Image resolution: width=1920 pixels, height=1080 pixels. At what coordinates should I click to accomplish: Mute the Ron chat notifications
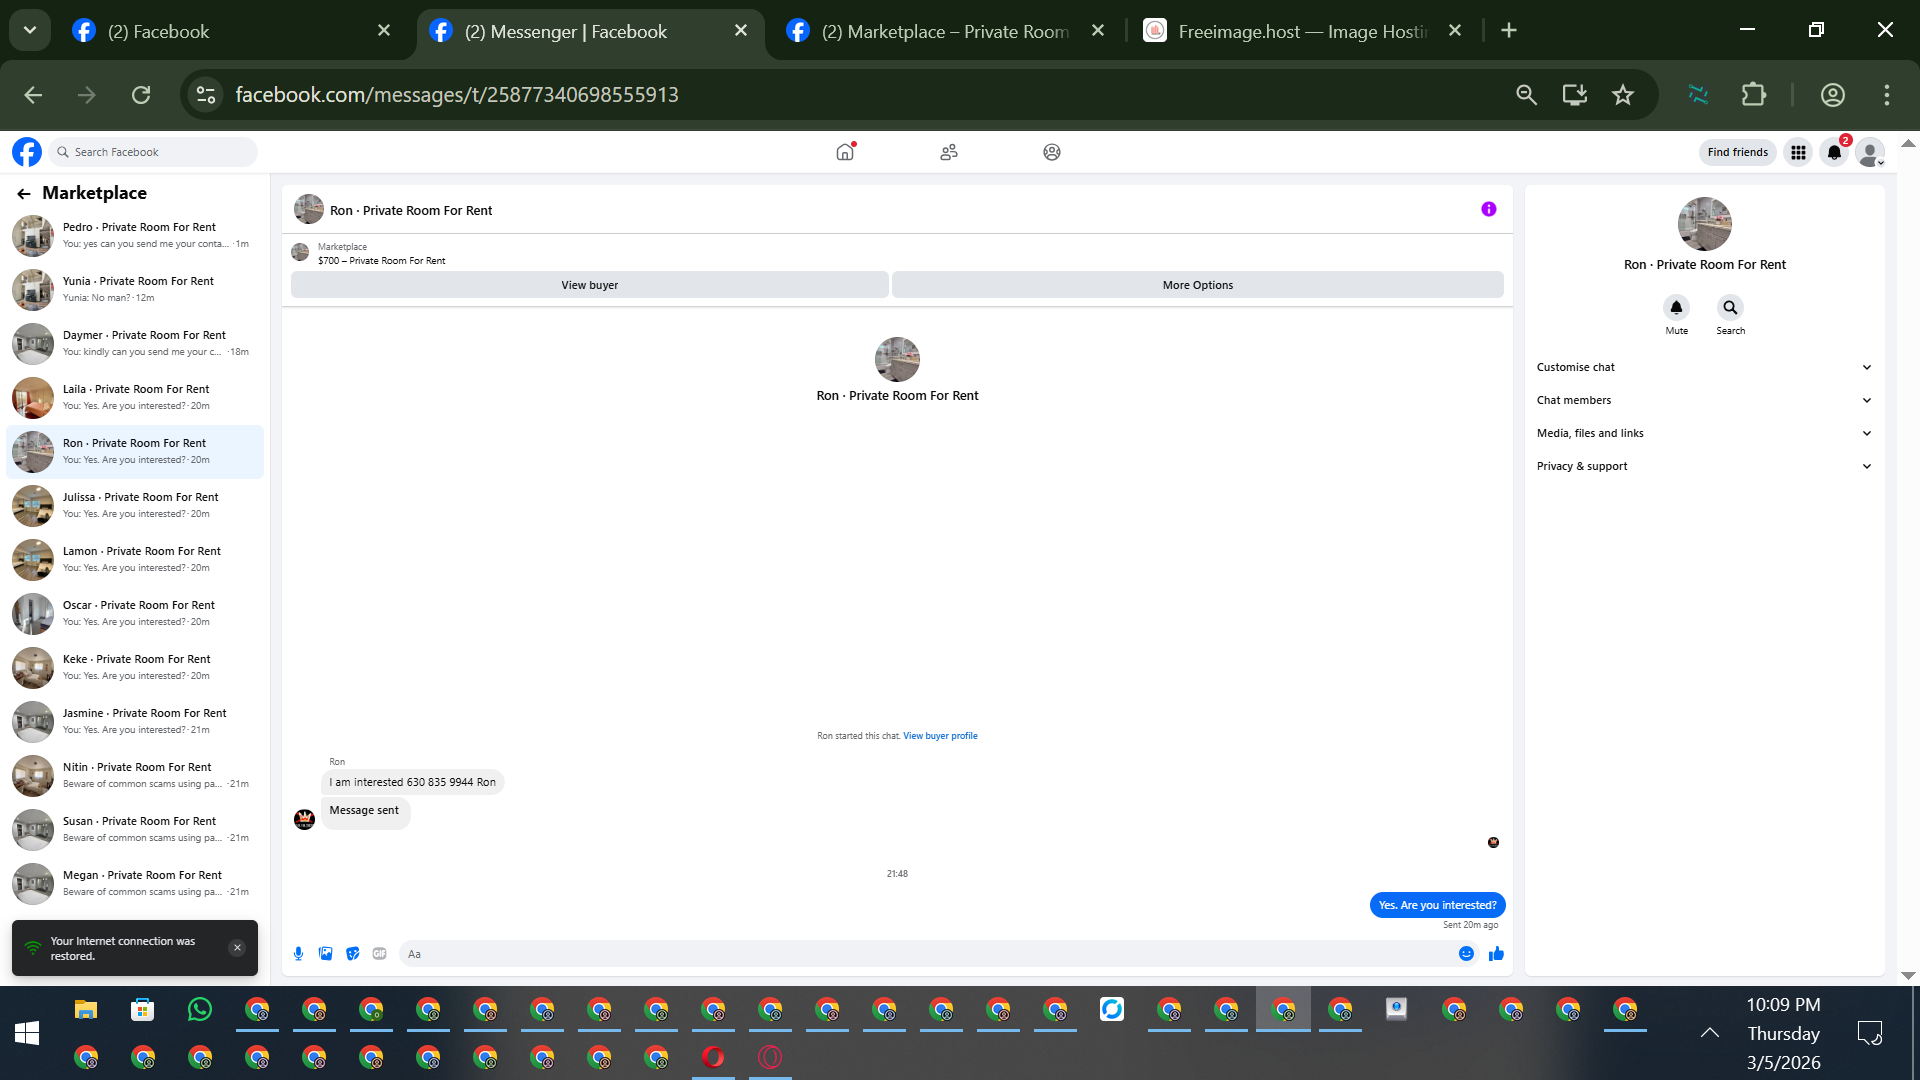tap(1676, 308)
